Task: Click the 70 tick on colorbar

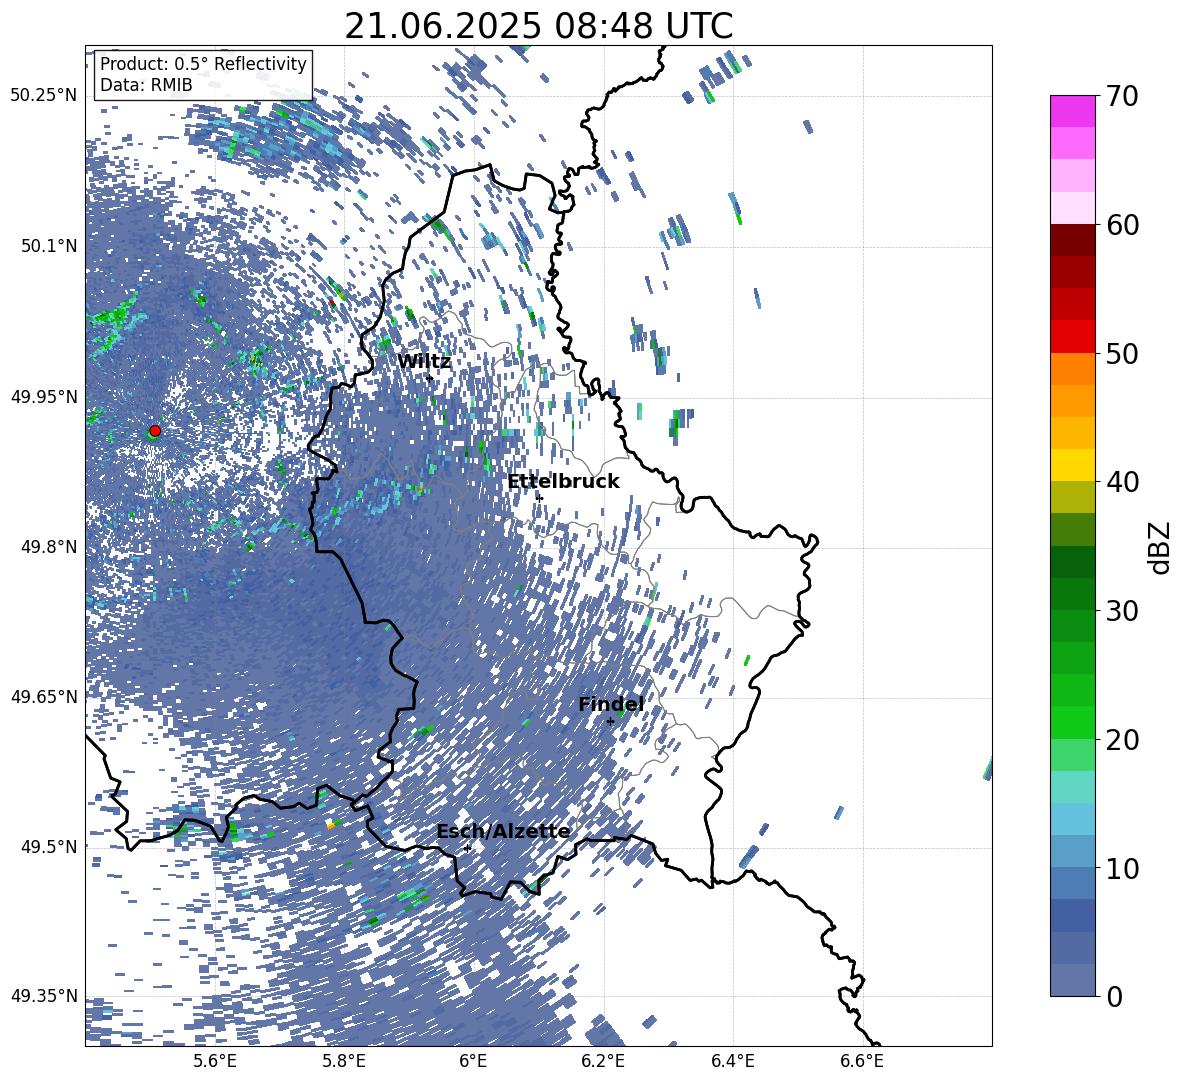Action: coord(1123,96)
